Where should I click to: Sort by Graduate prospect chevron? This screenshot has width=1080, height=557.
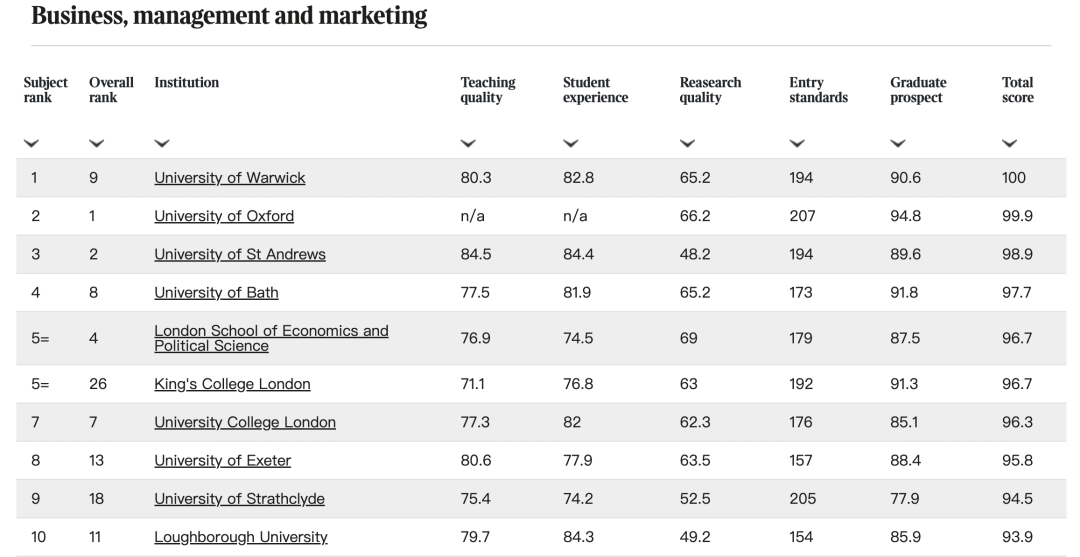tap(897, 145)
